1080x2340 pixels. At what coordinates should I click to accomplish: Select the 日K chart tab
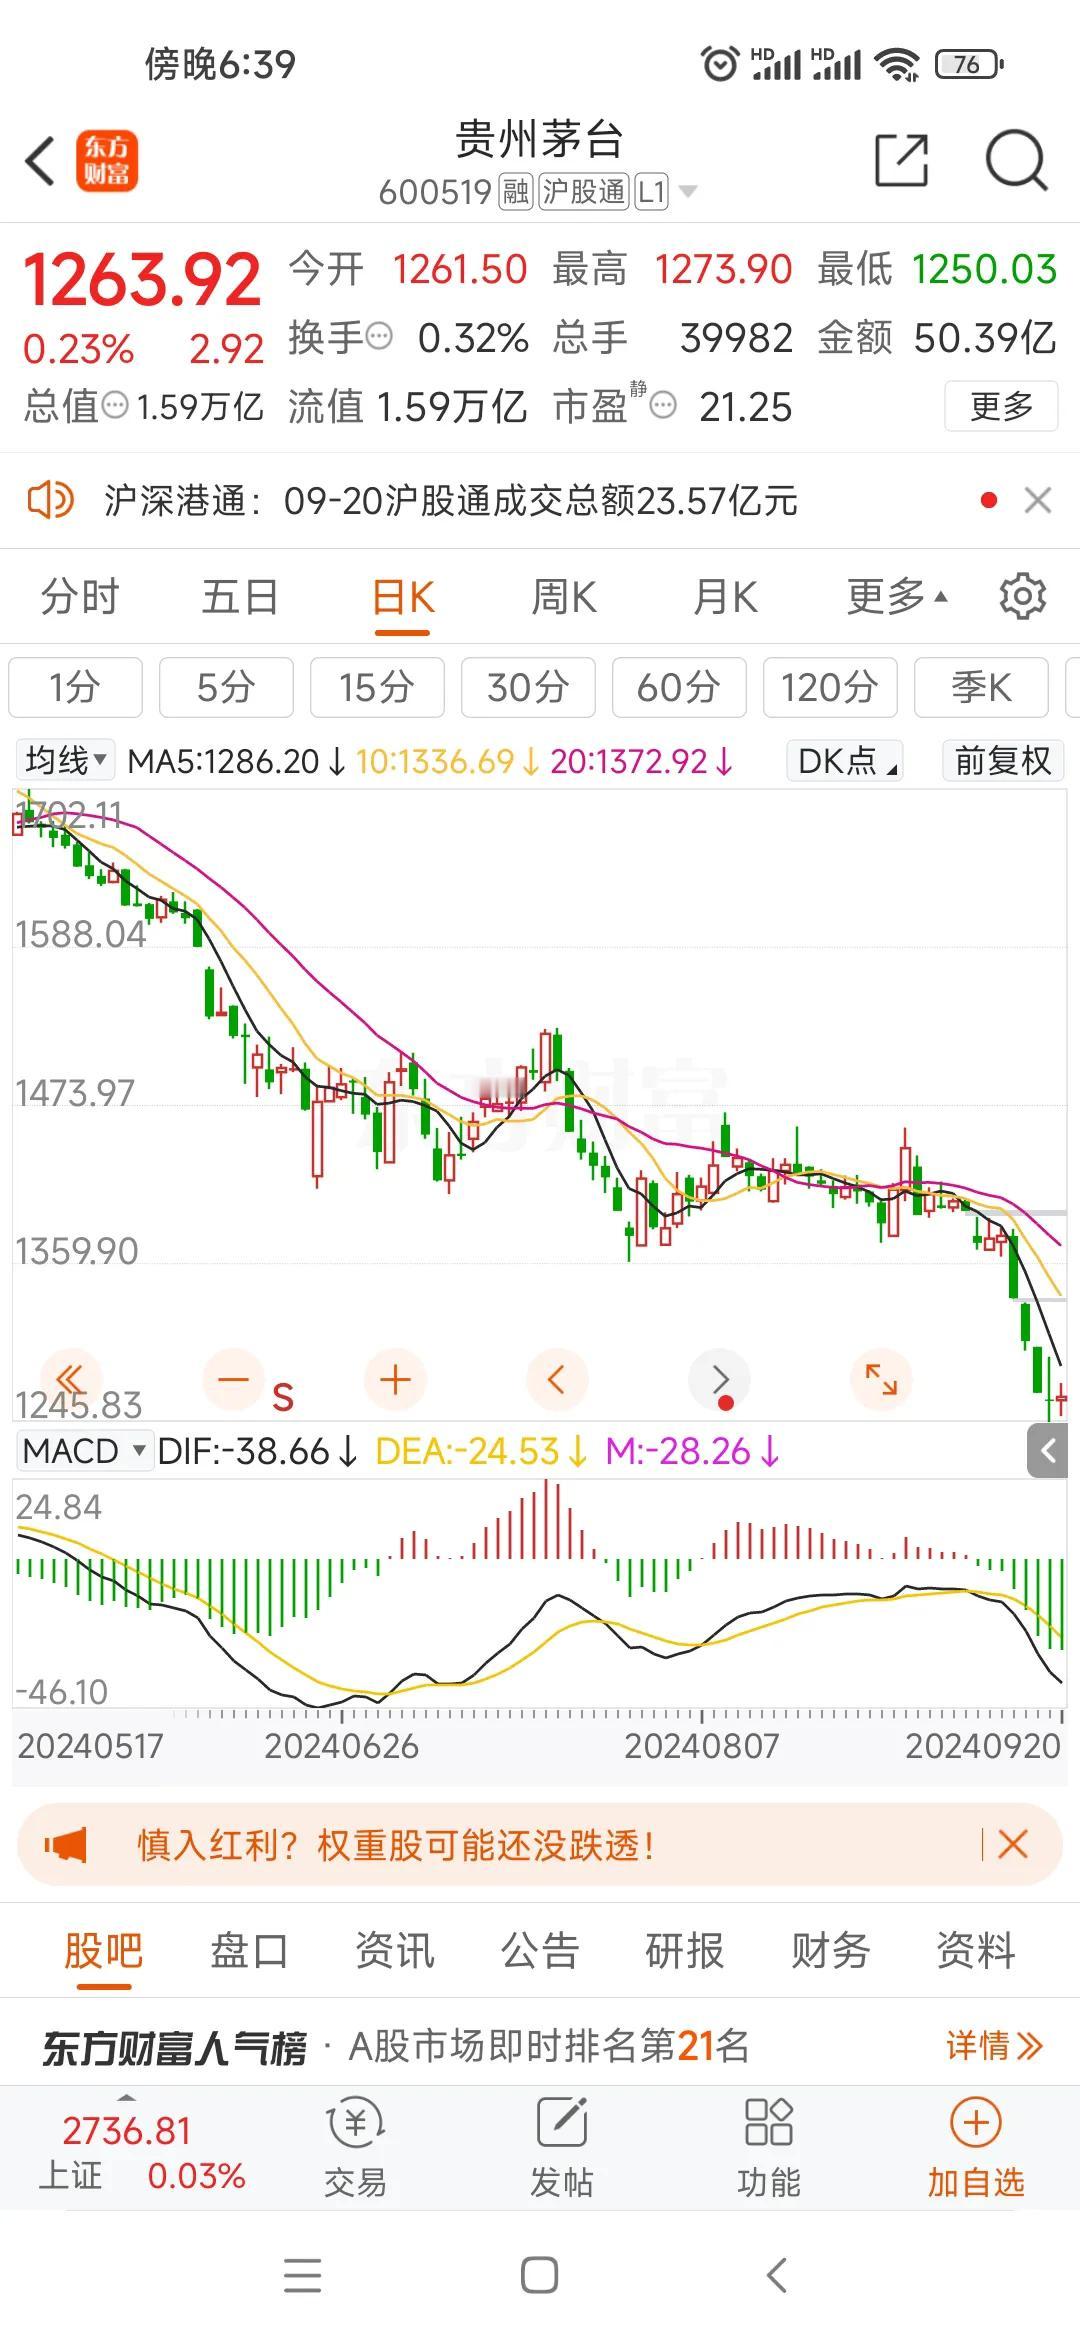(x=403, y=597)
